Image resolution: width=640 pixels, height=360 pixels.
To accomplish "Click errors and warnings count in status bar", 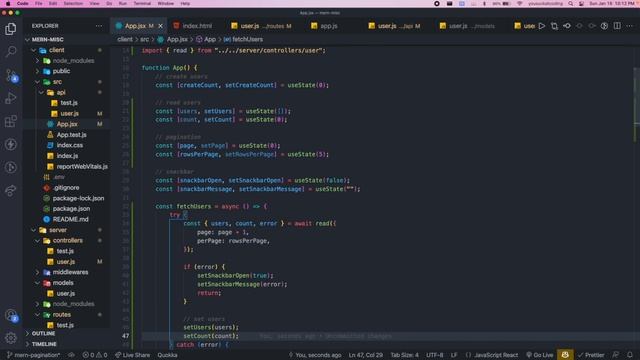I will tap(95, 355).
